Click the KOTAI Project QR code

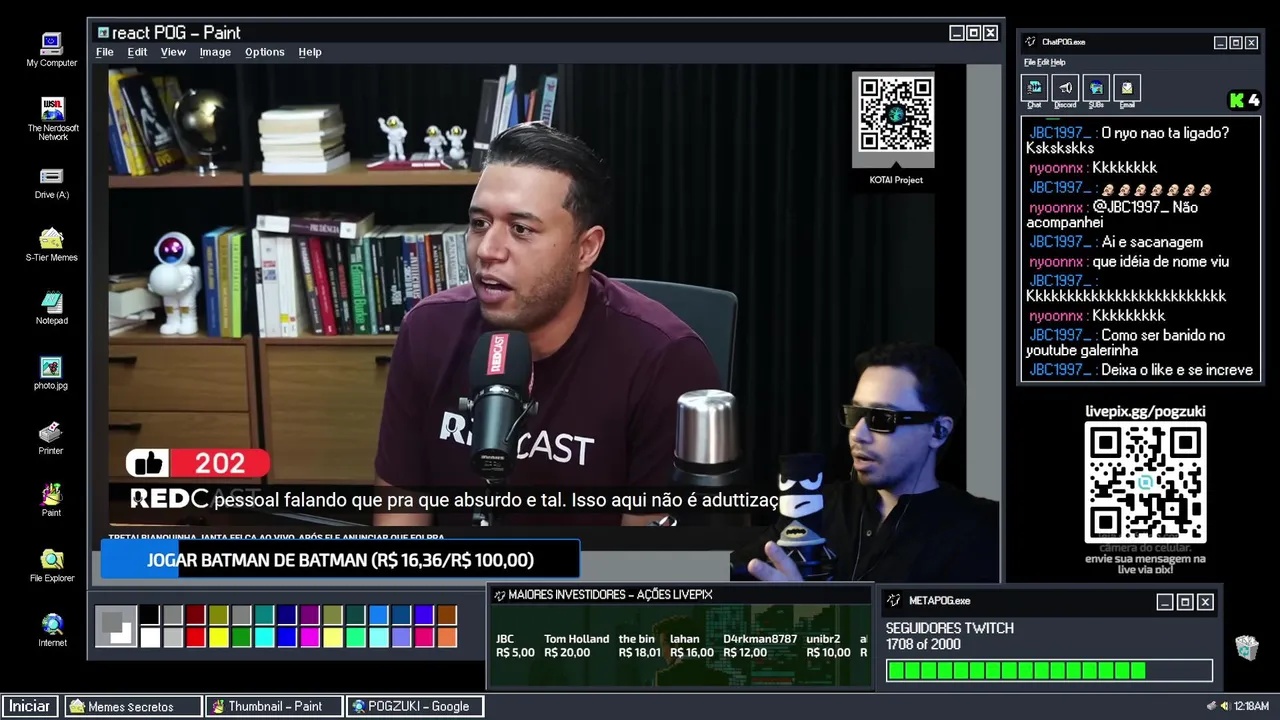coord(895,113)
